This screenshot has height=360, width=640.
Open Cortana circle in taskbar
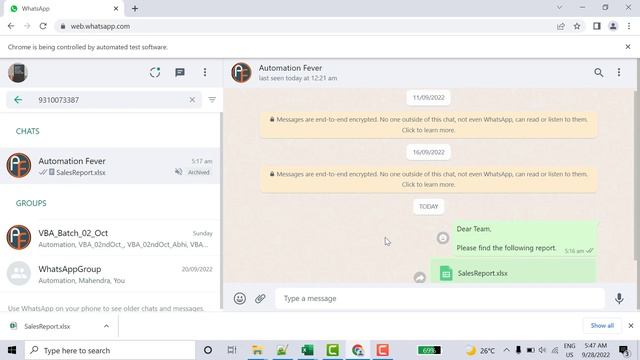click(x=208, y=350)
